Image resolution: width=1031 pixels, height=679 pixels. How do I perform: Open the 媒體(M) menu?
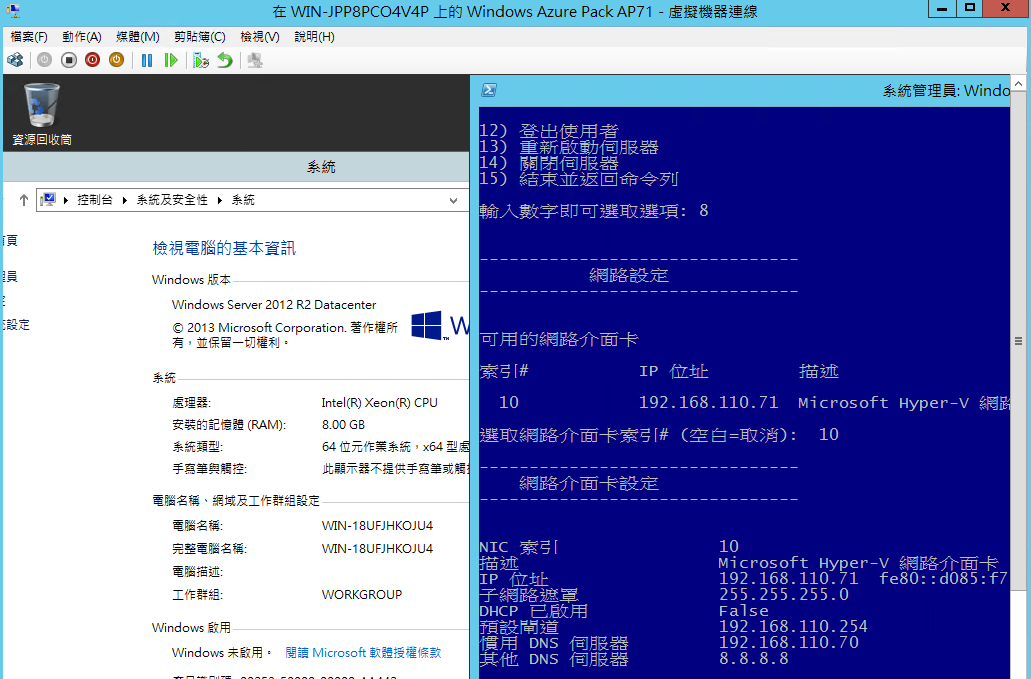[137, 37]
